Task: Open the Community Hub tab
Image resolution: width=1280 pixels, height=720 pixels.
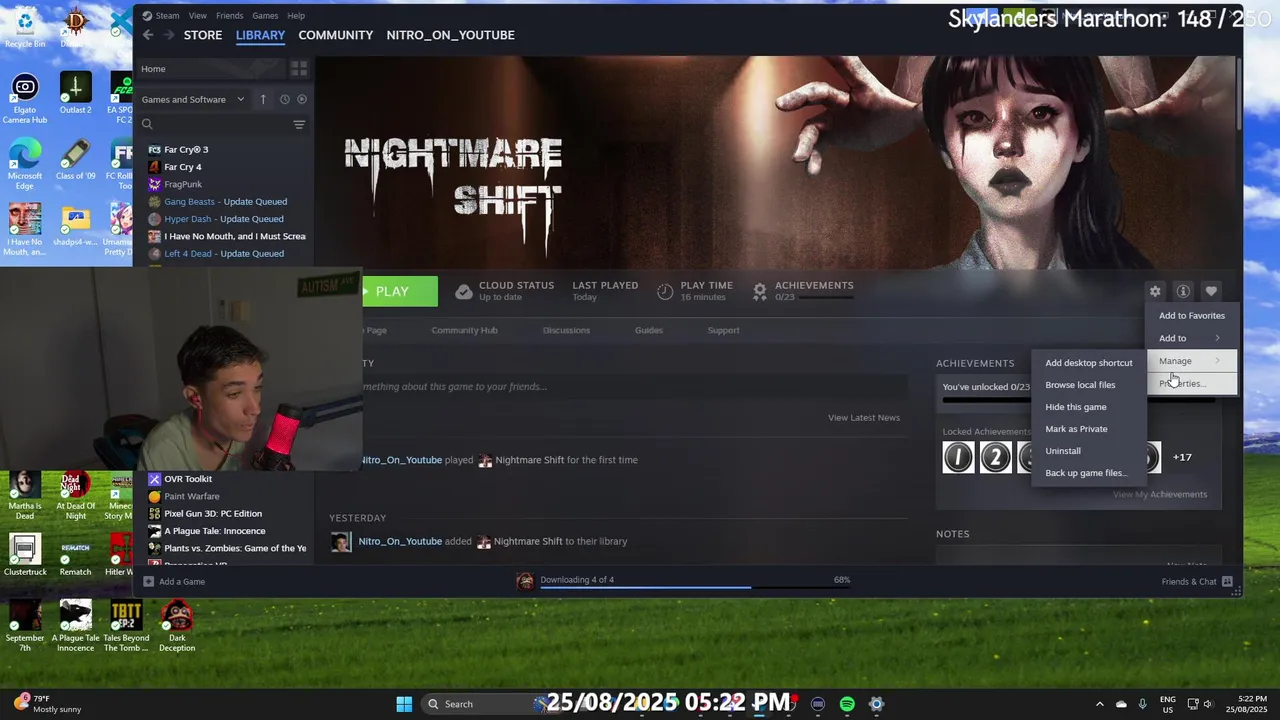Action: coord(464,330)
